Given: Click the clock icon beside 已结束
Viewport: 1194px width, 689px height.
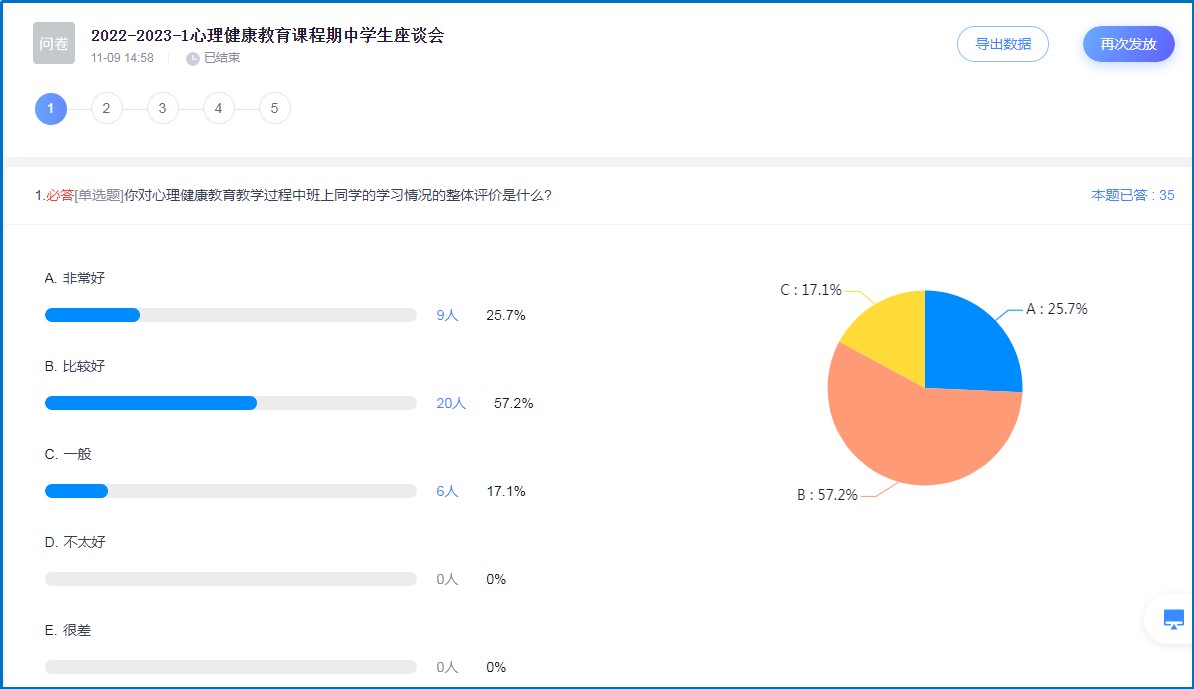Looking at the screenshot, I should [193, 58].
